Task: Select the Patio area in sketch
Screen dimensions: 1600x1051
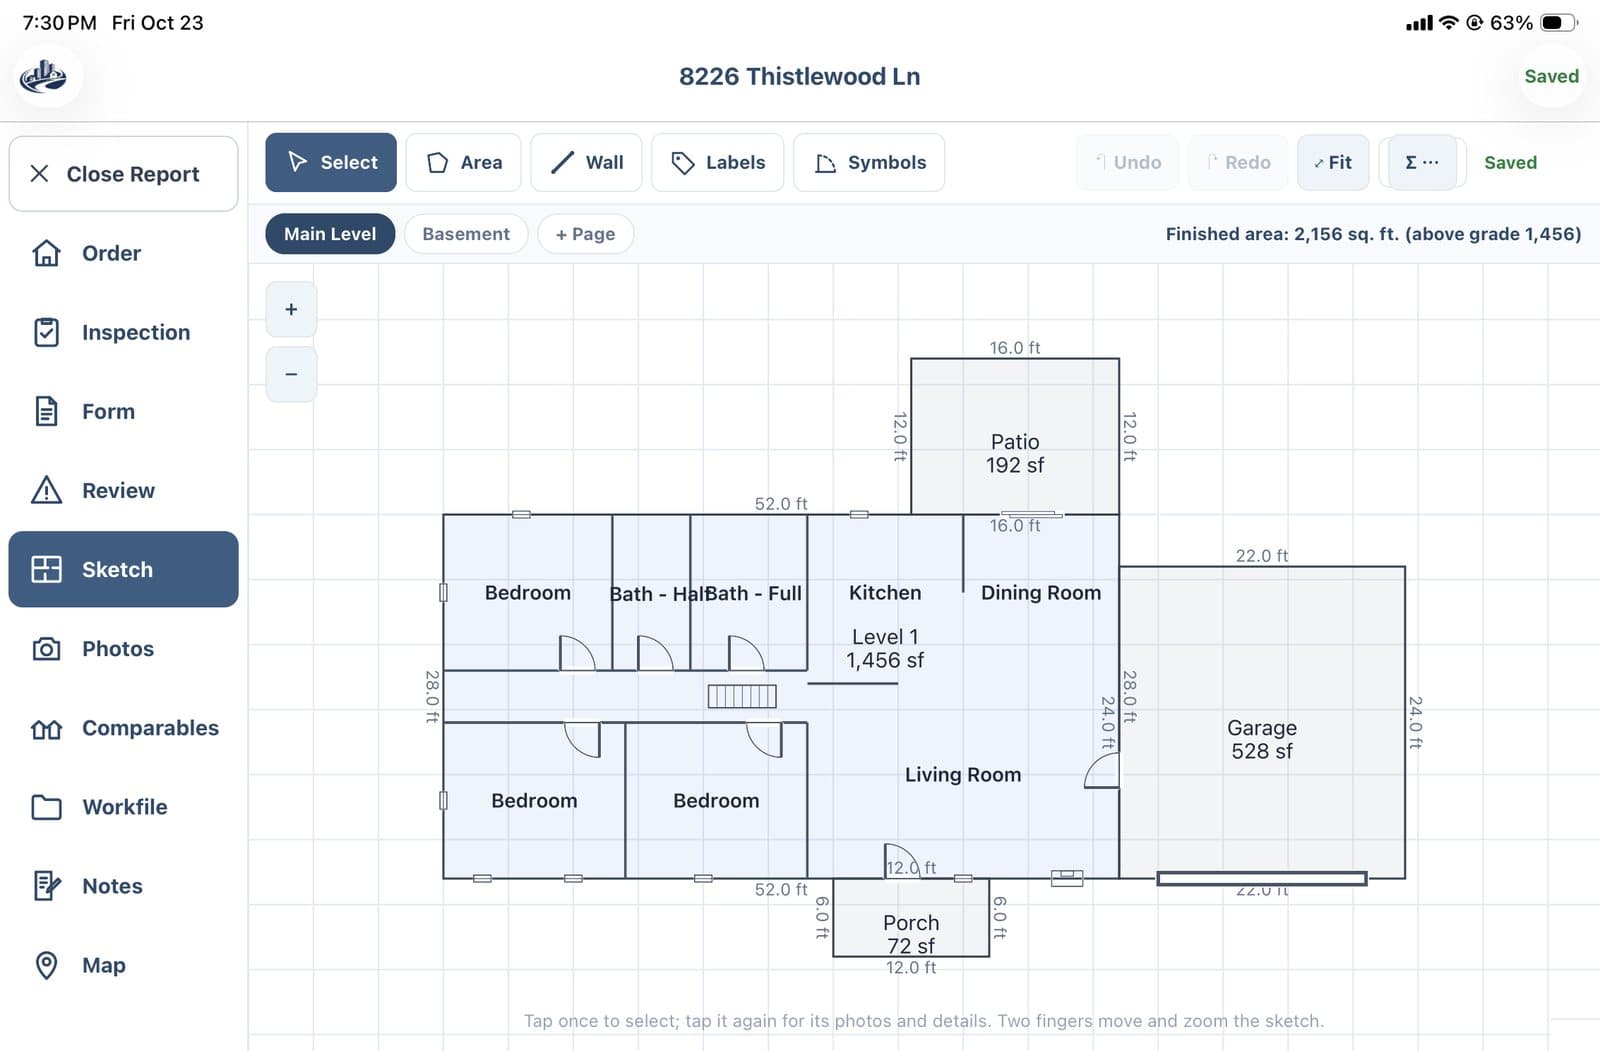Action: pos(1015,453)
